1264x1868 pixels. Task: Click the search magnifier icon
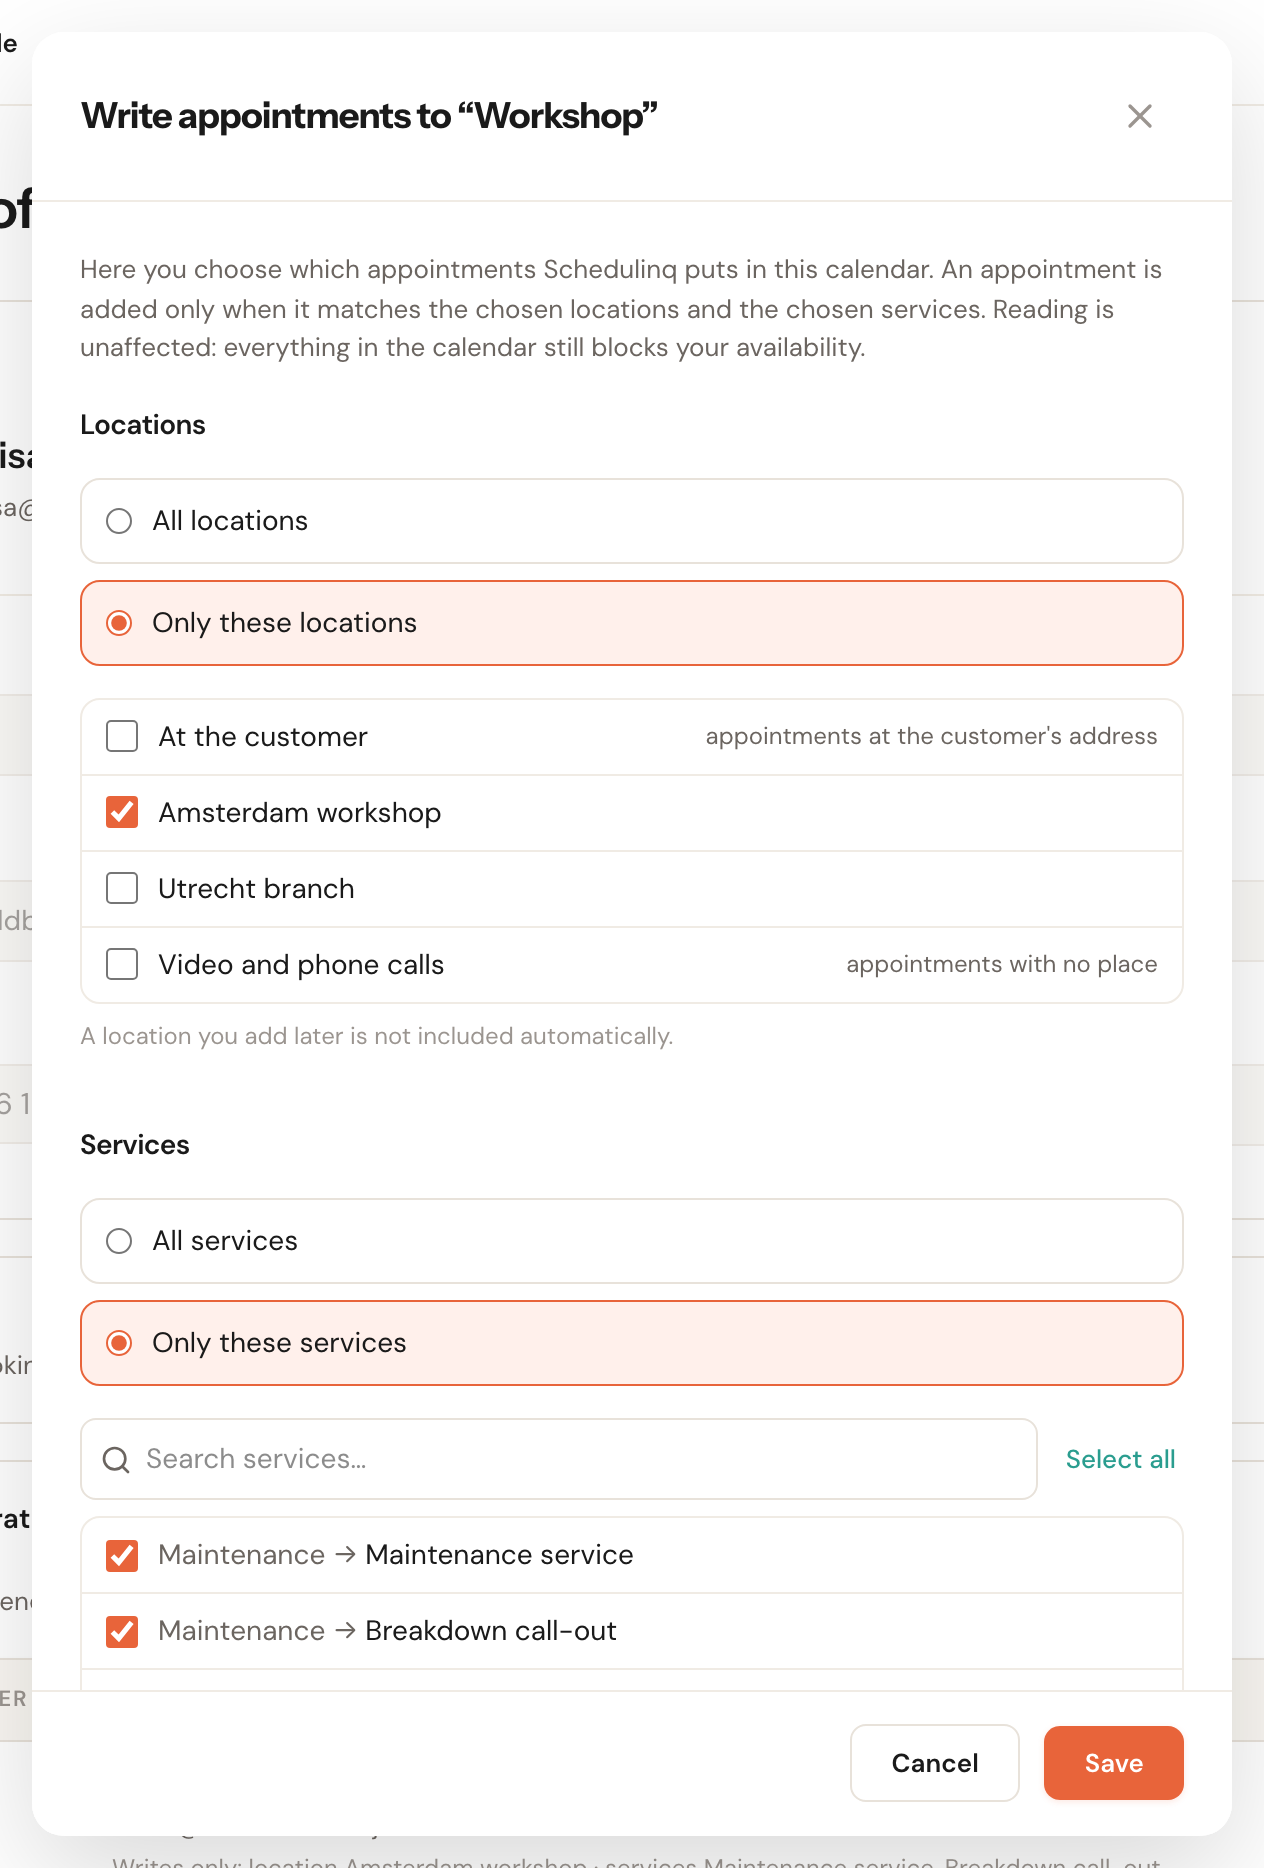(117, 1460)
